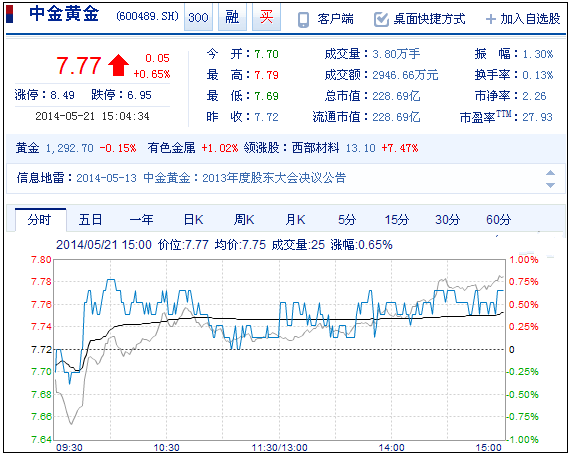
Task: Click the 最高 value 7.79
Action: coord(266,75)
